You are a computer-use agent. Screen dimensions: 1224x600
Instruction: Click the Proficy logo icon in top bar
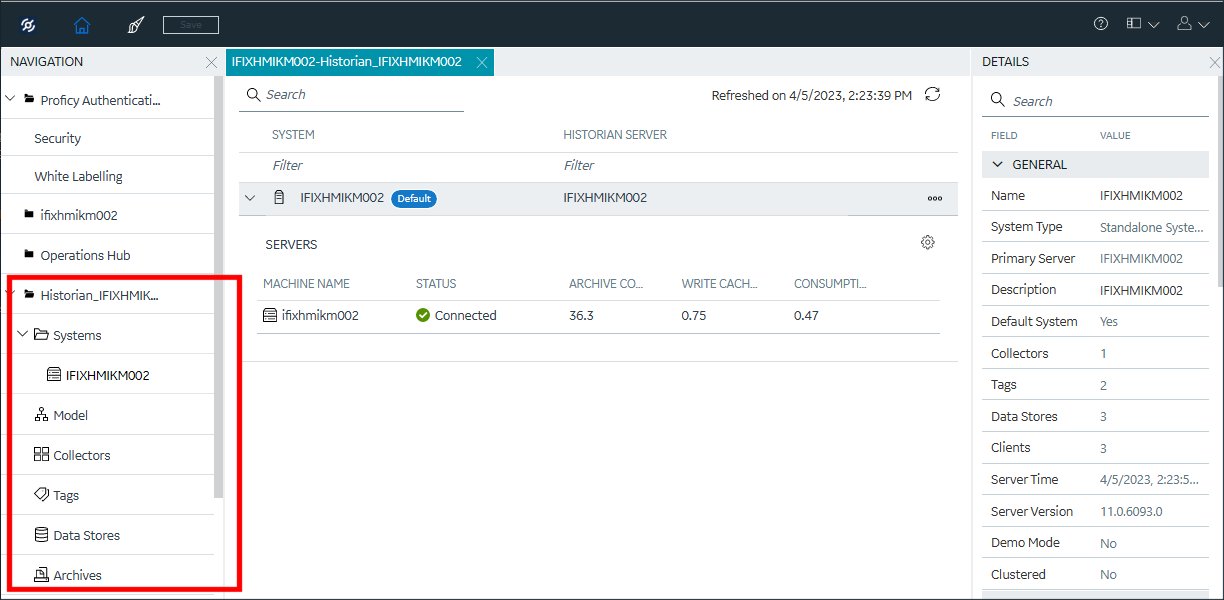point(29,24)
